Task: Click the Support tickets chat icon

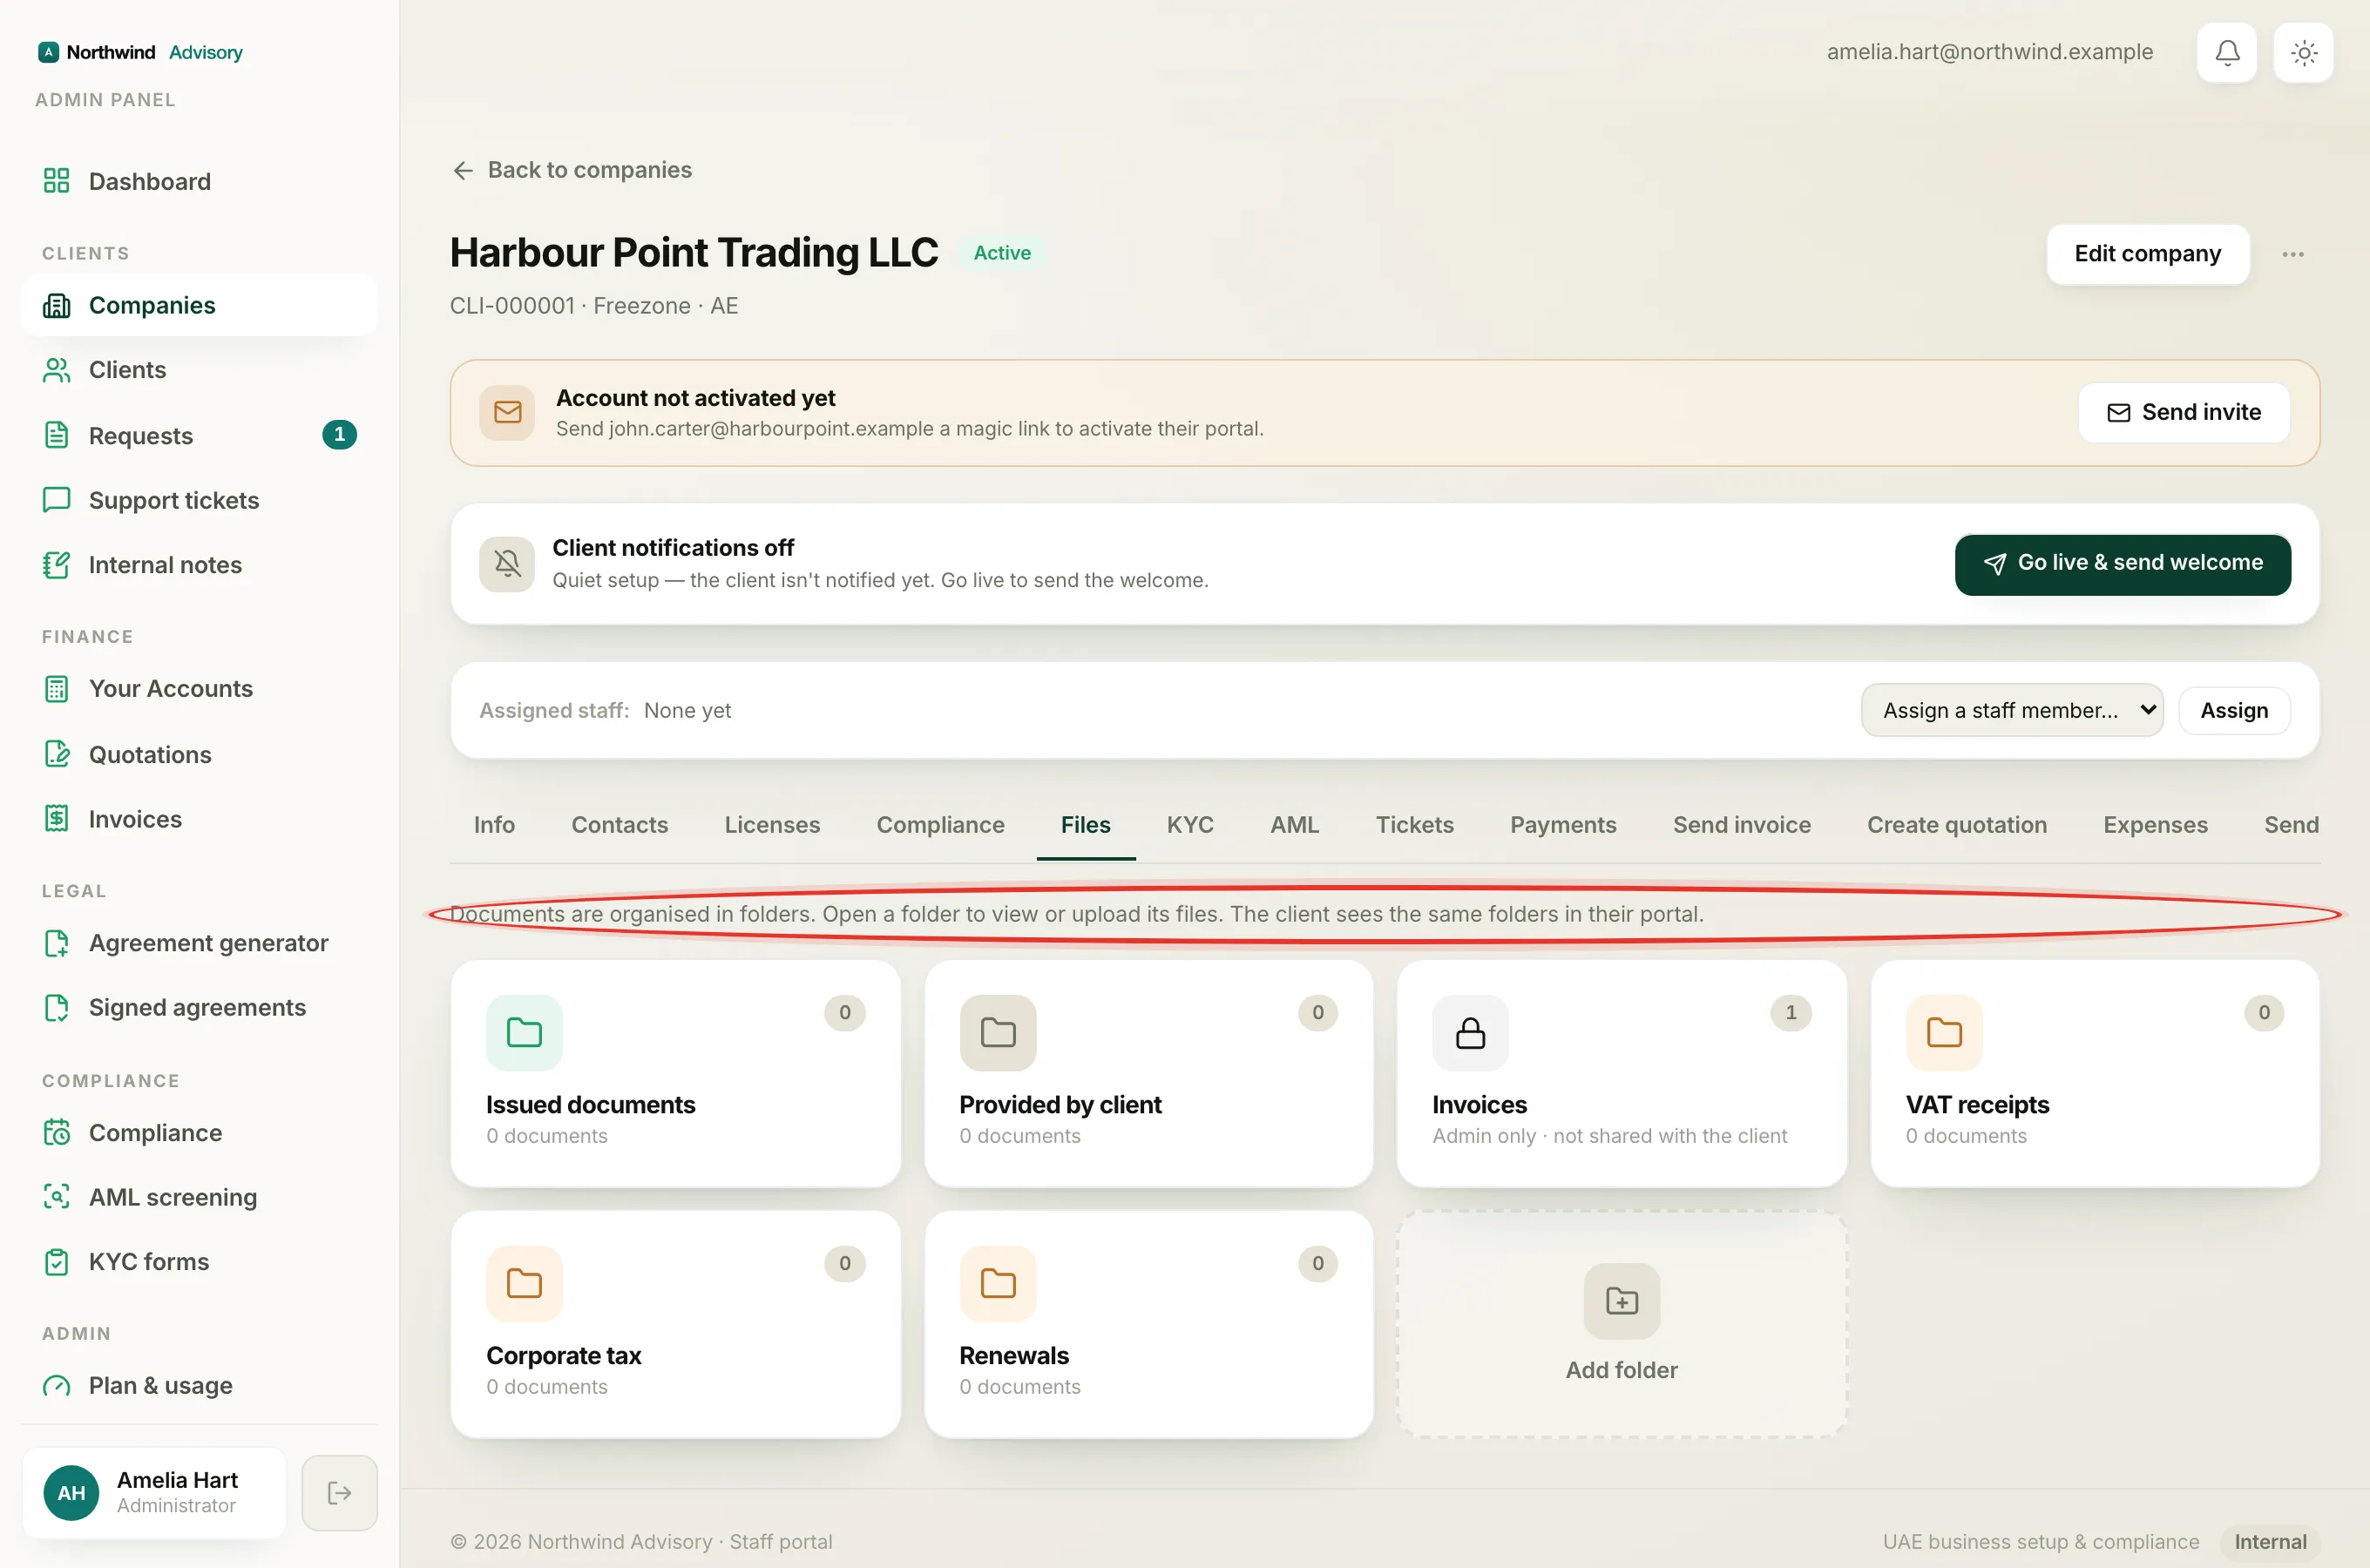Action: click(56, 500)
